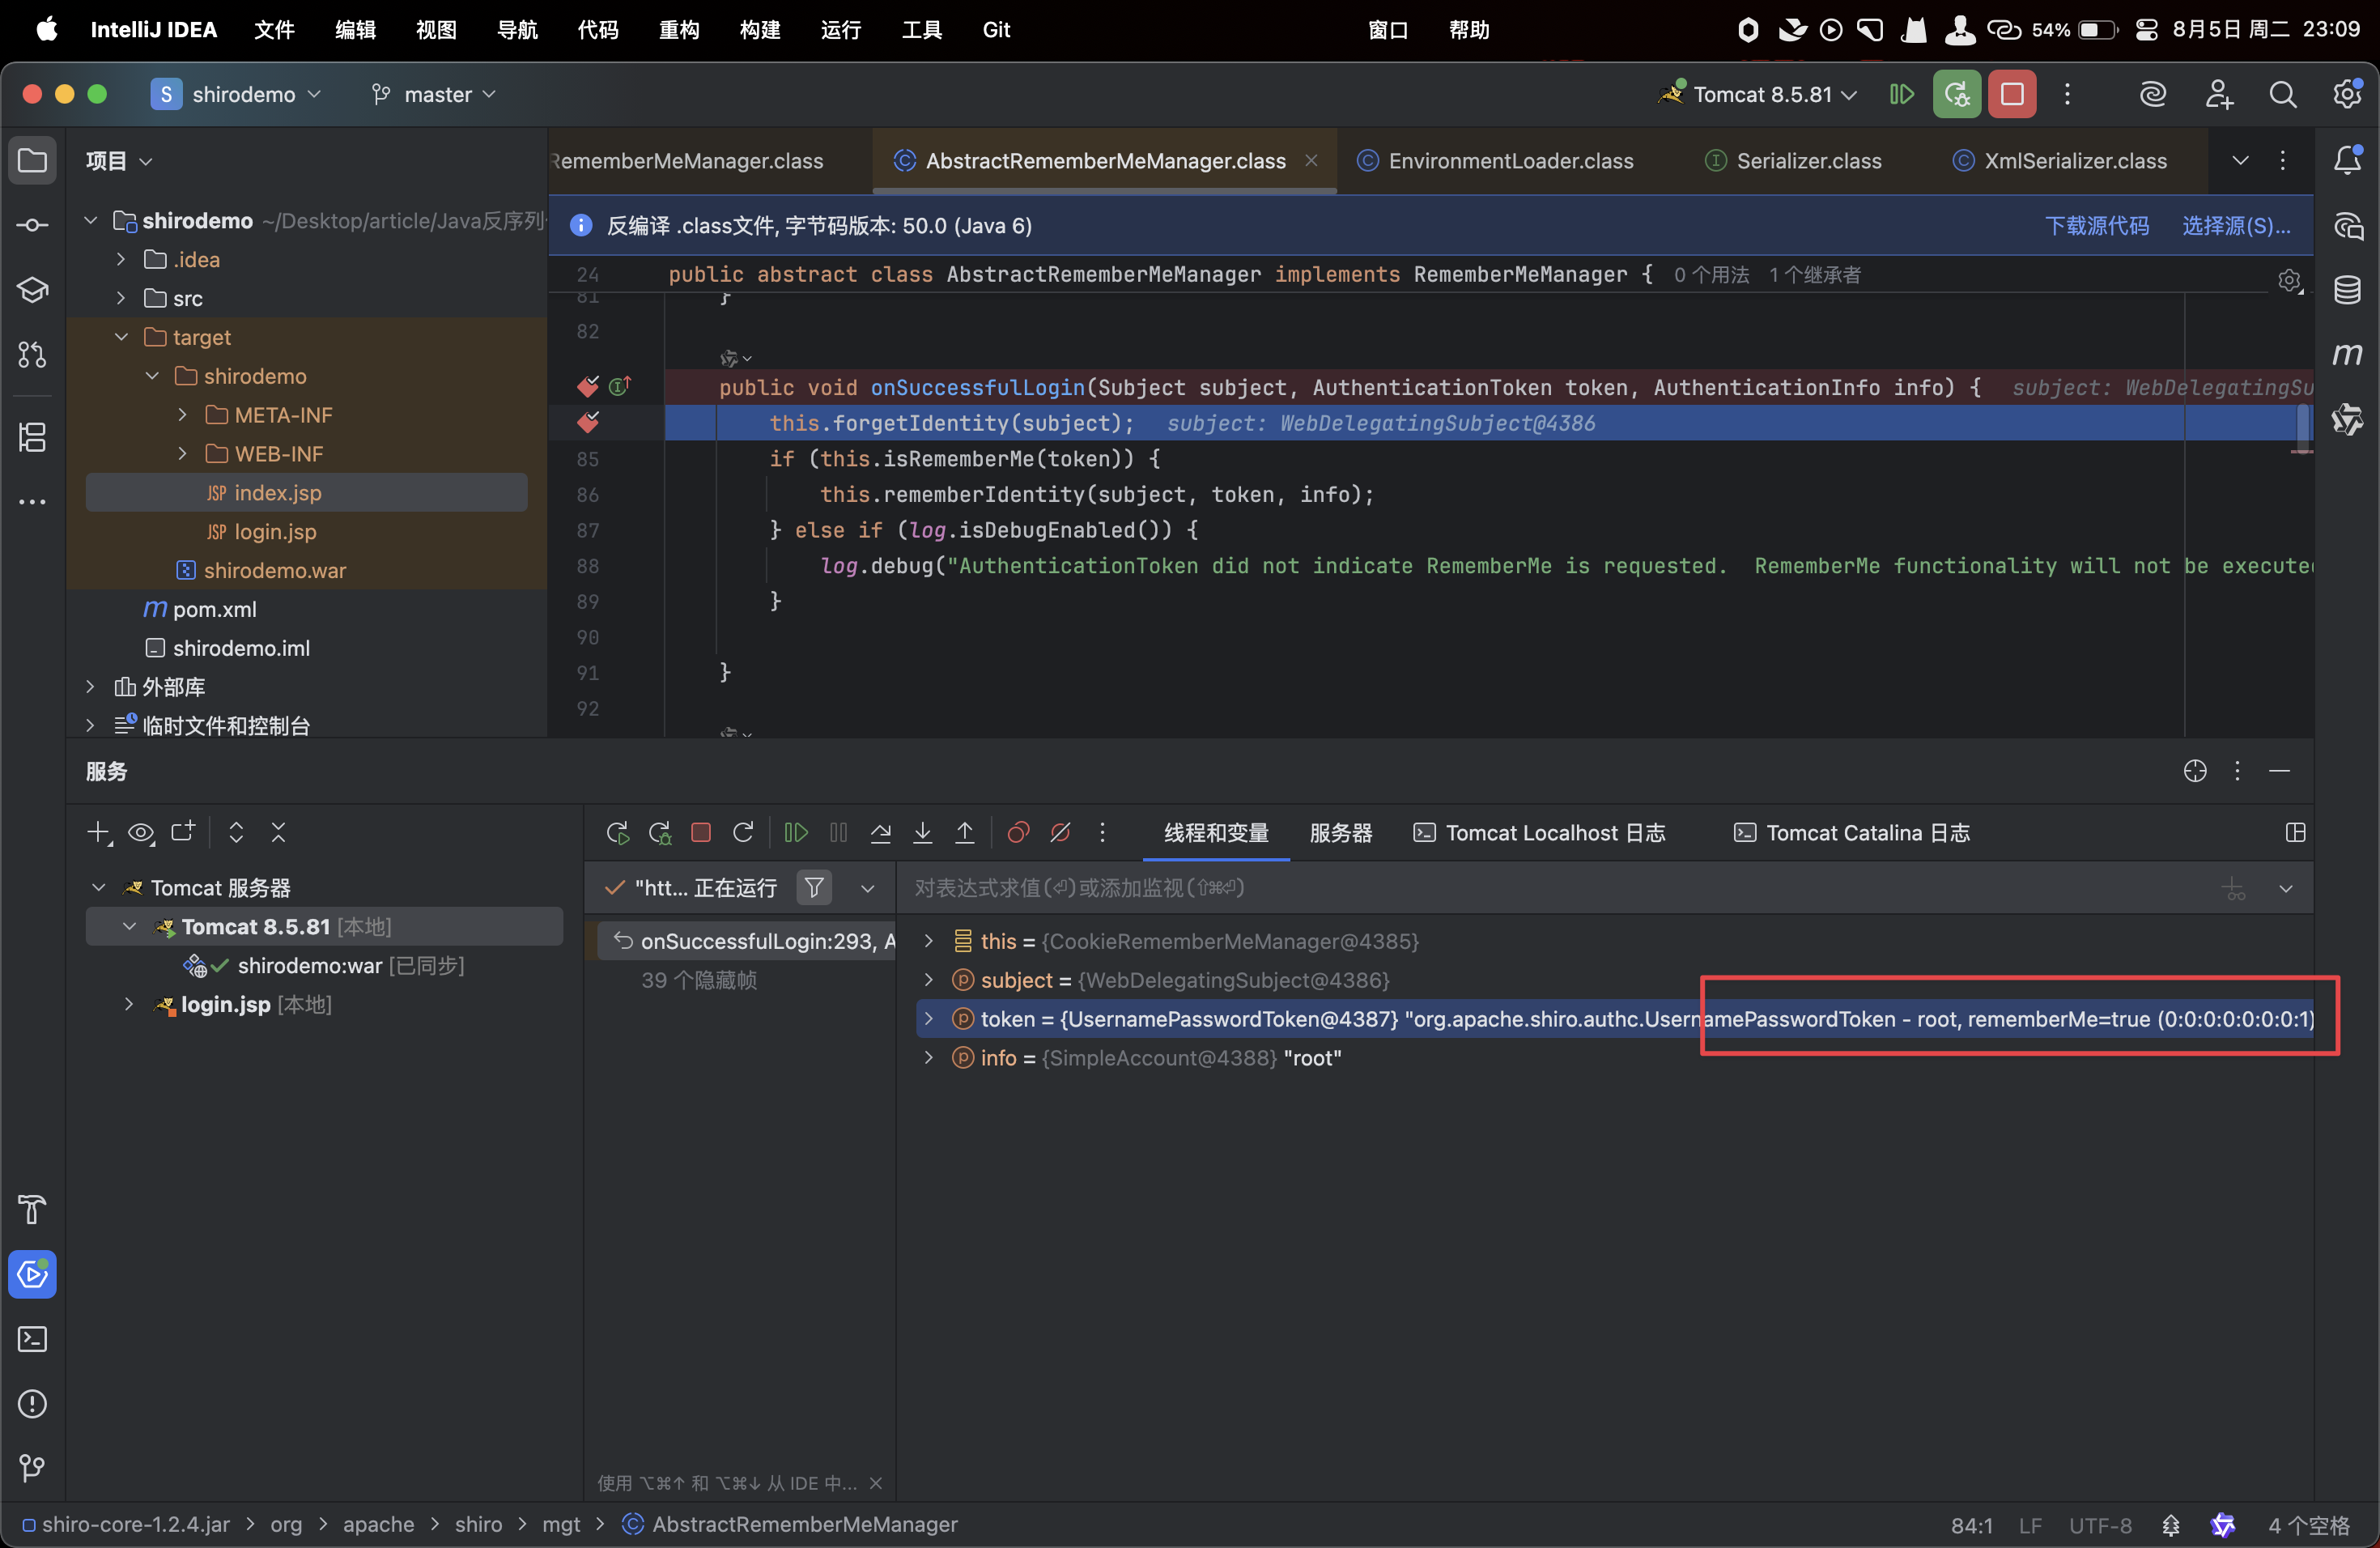Toggle the thread filter button
2380x1548 pixels.
pos(814,887)
